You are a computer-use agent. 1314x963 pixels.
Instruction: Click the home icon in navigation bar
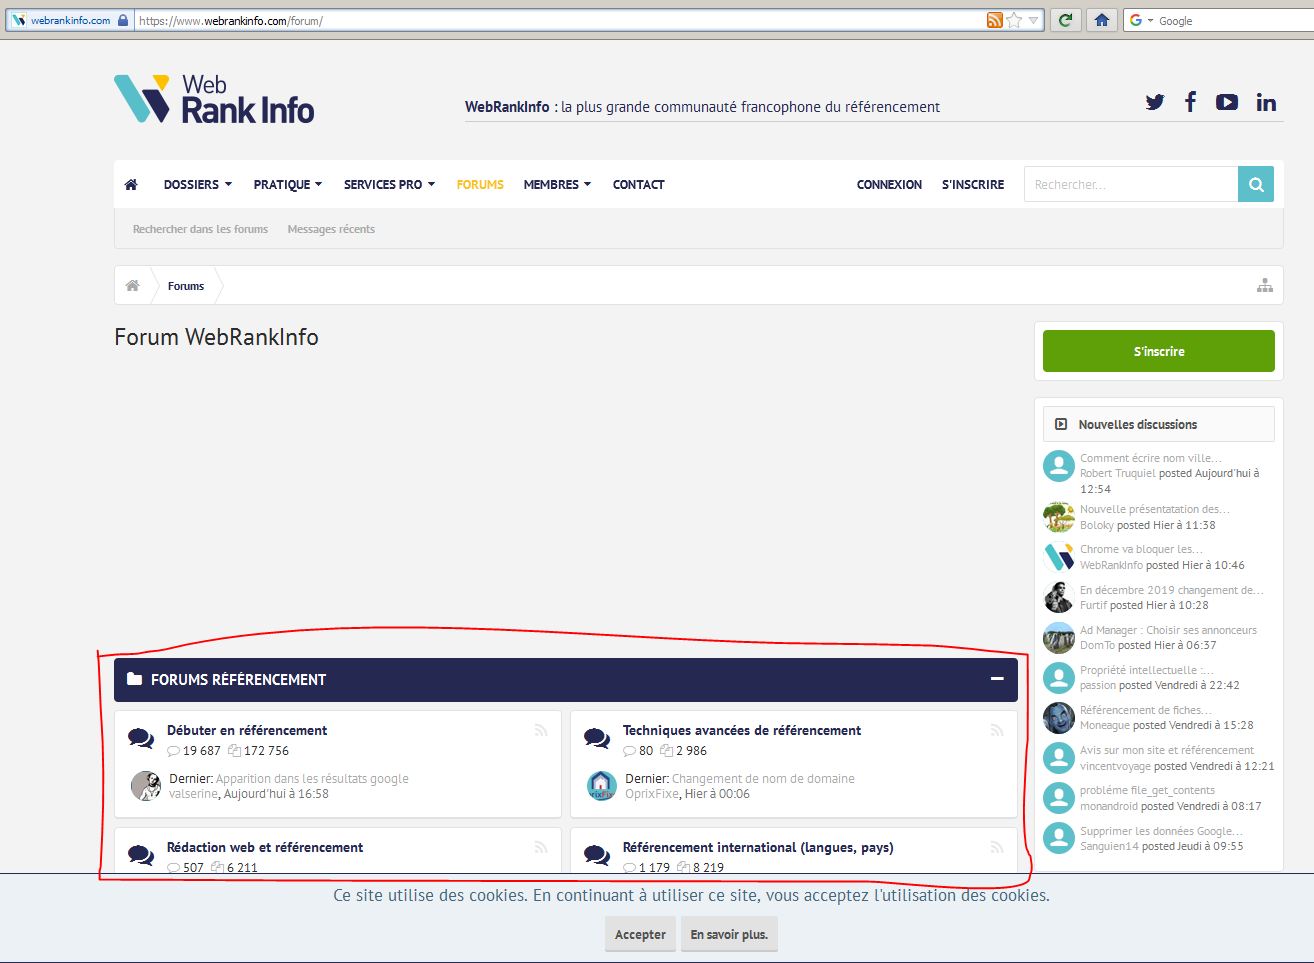(131, 184)
